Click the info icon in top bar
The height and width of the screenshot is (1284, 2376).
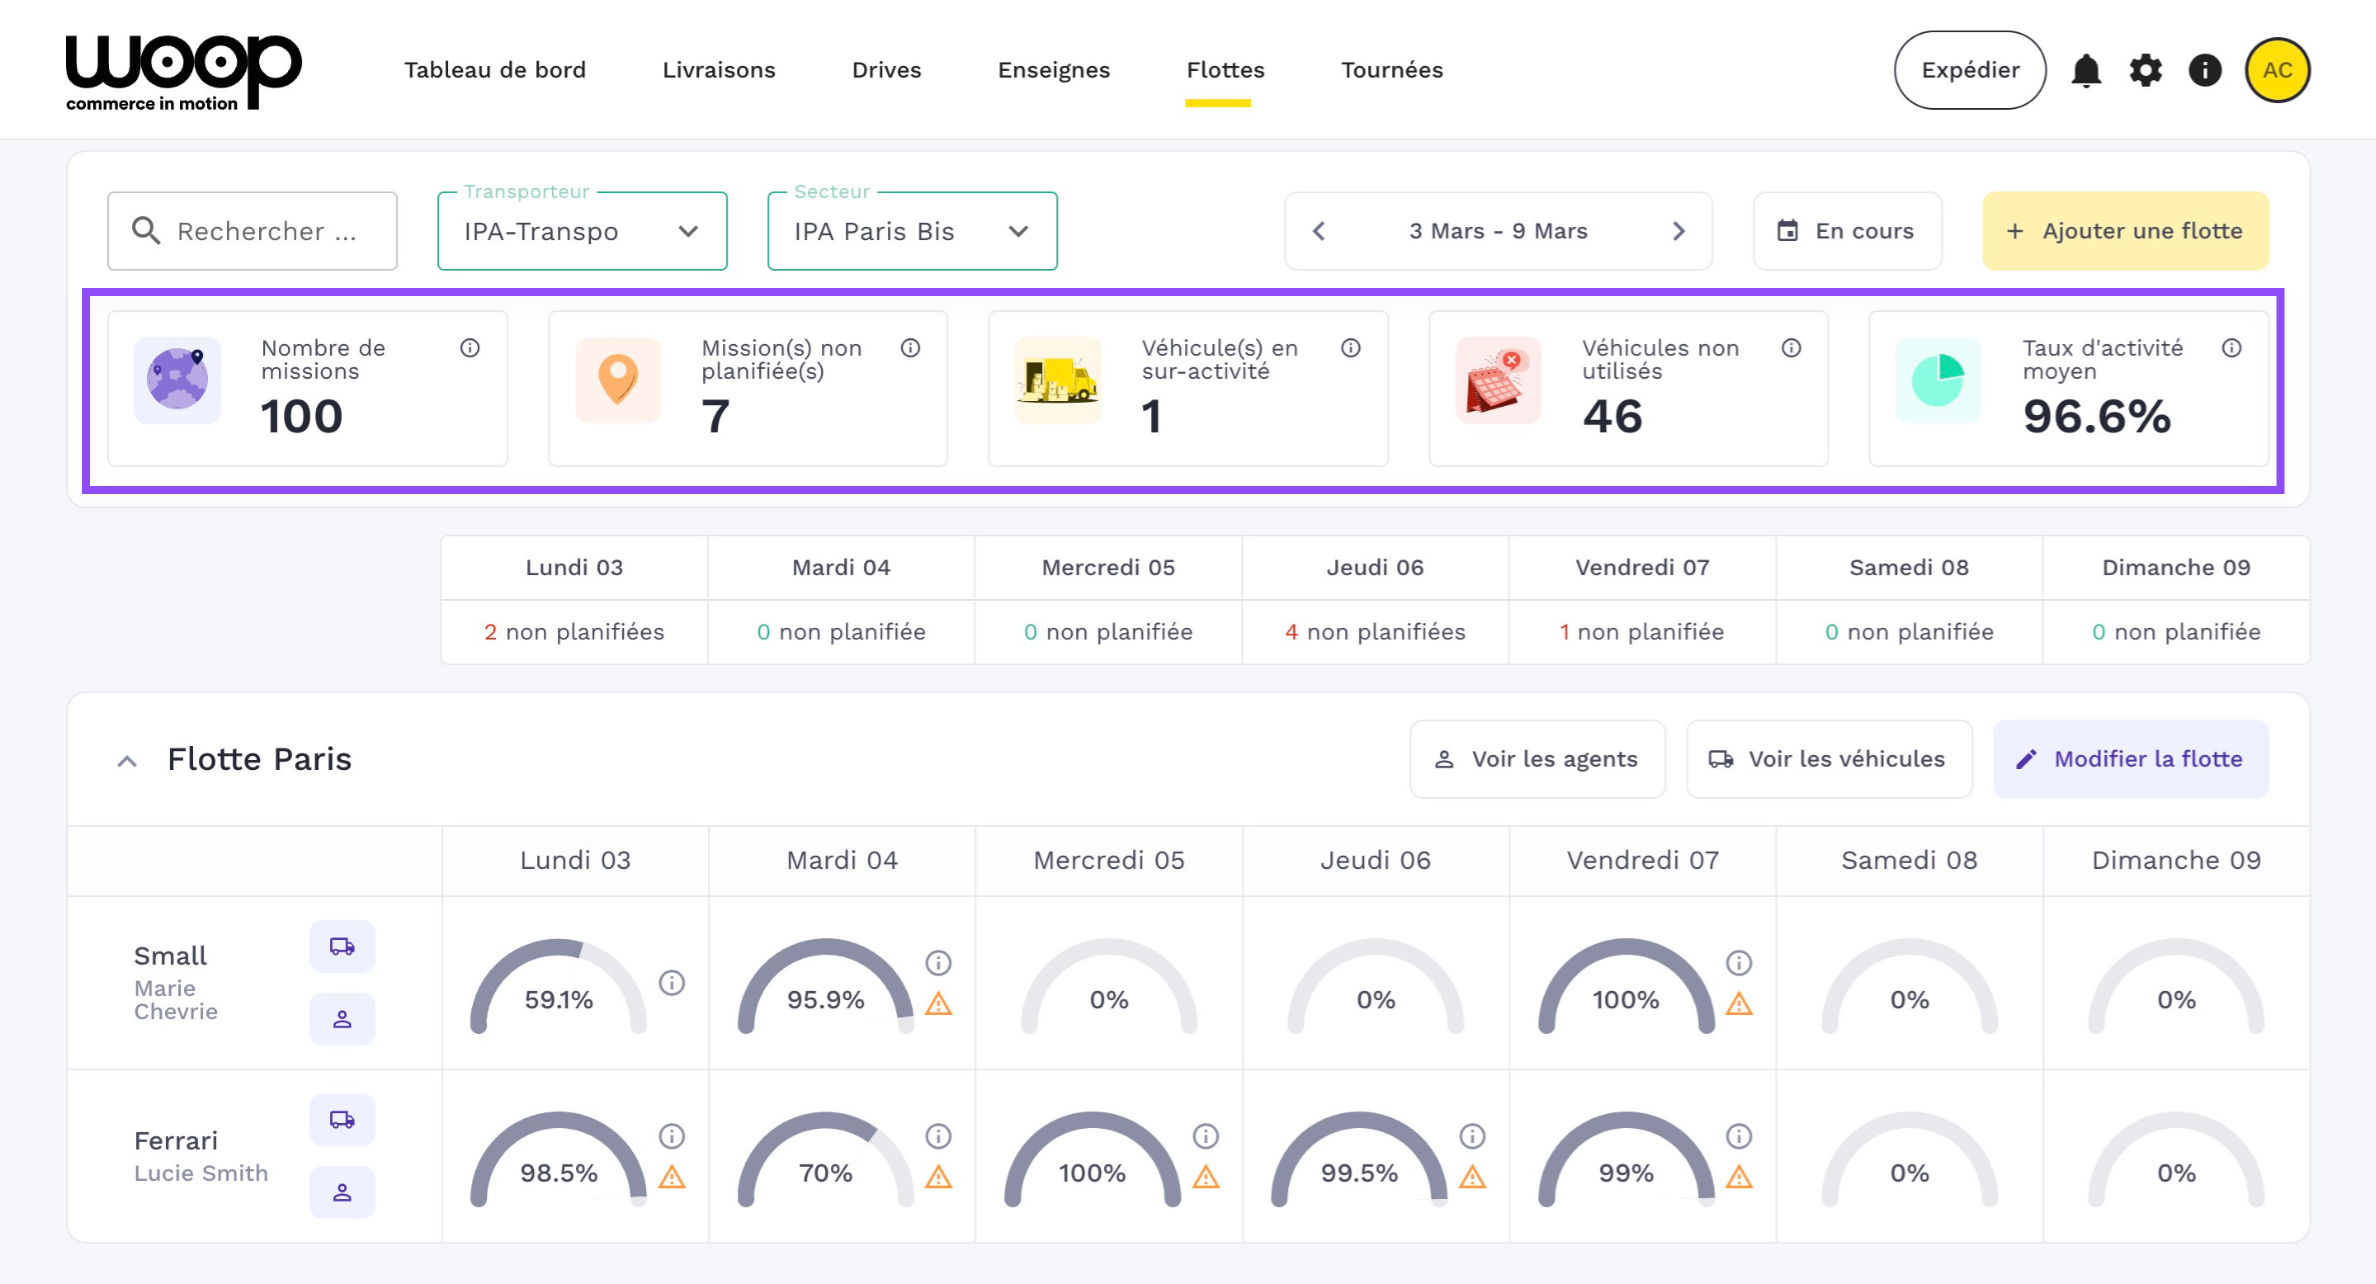[2204, 71]
